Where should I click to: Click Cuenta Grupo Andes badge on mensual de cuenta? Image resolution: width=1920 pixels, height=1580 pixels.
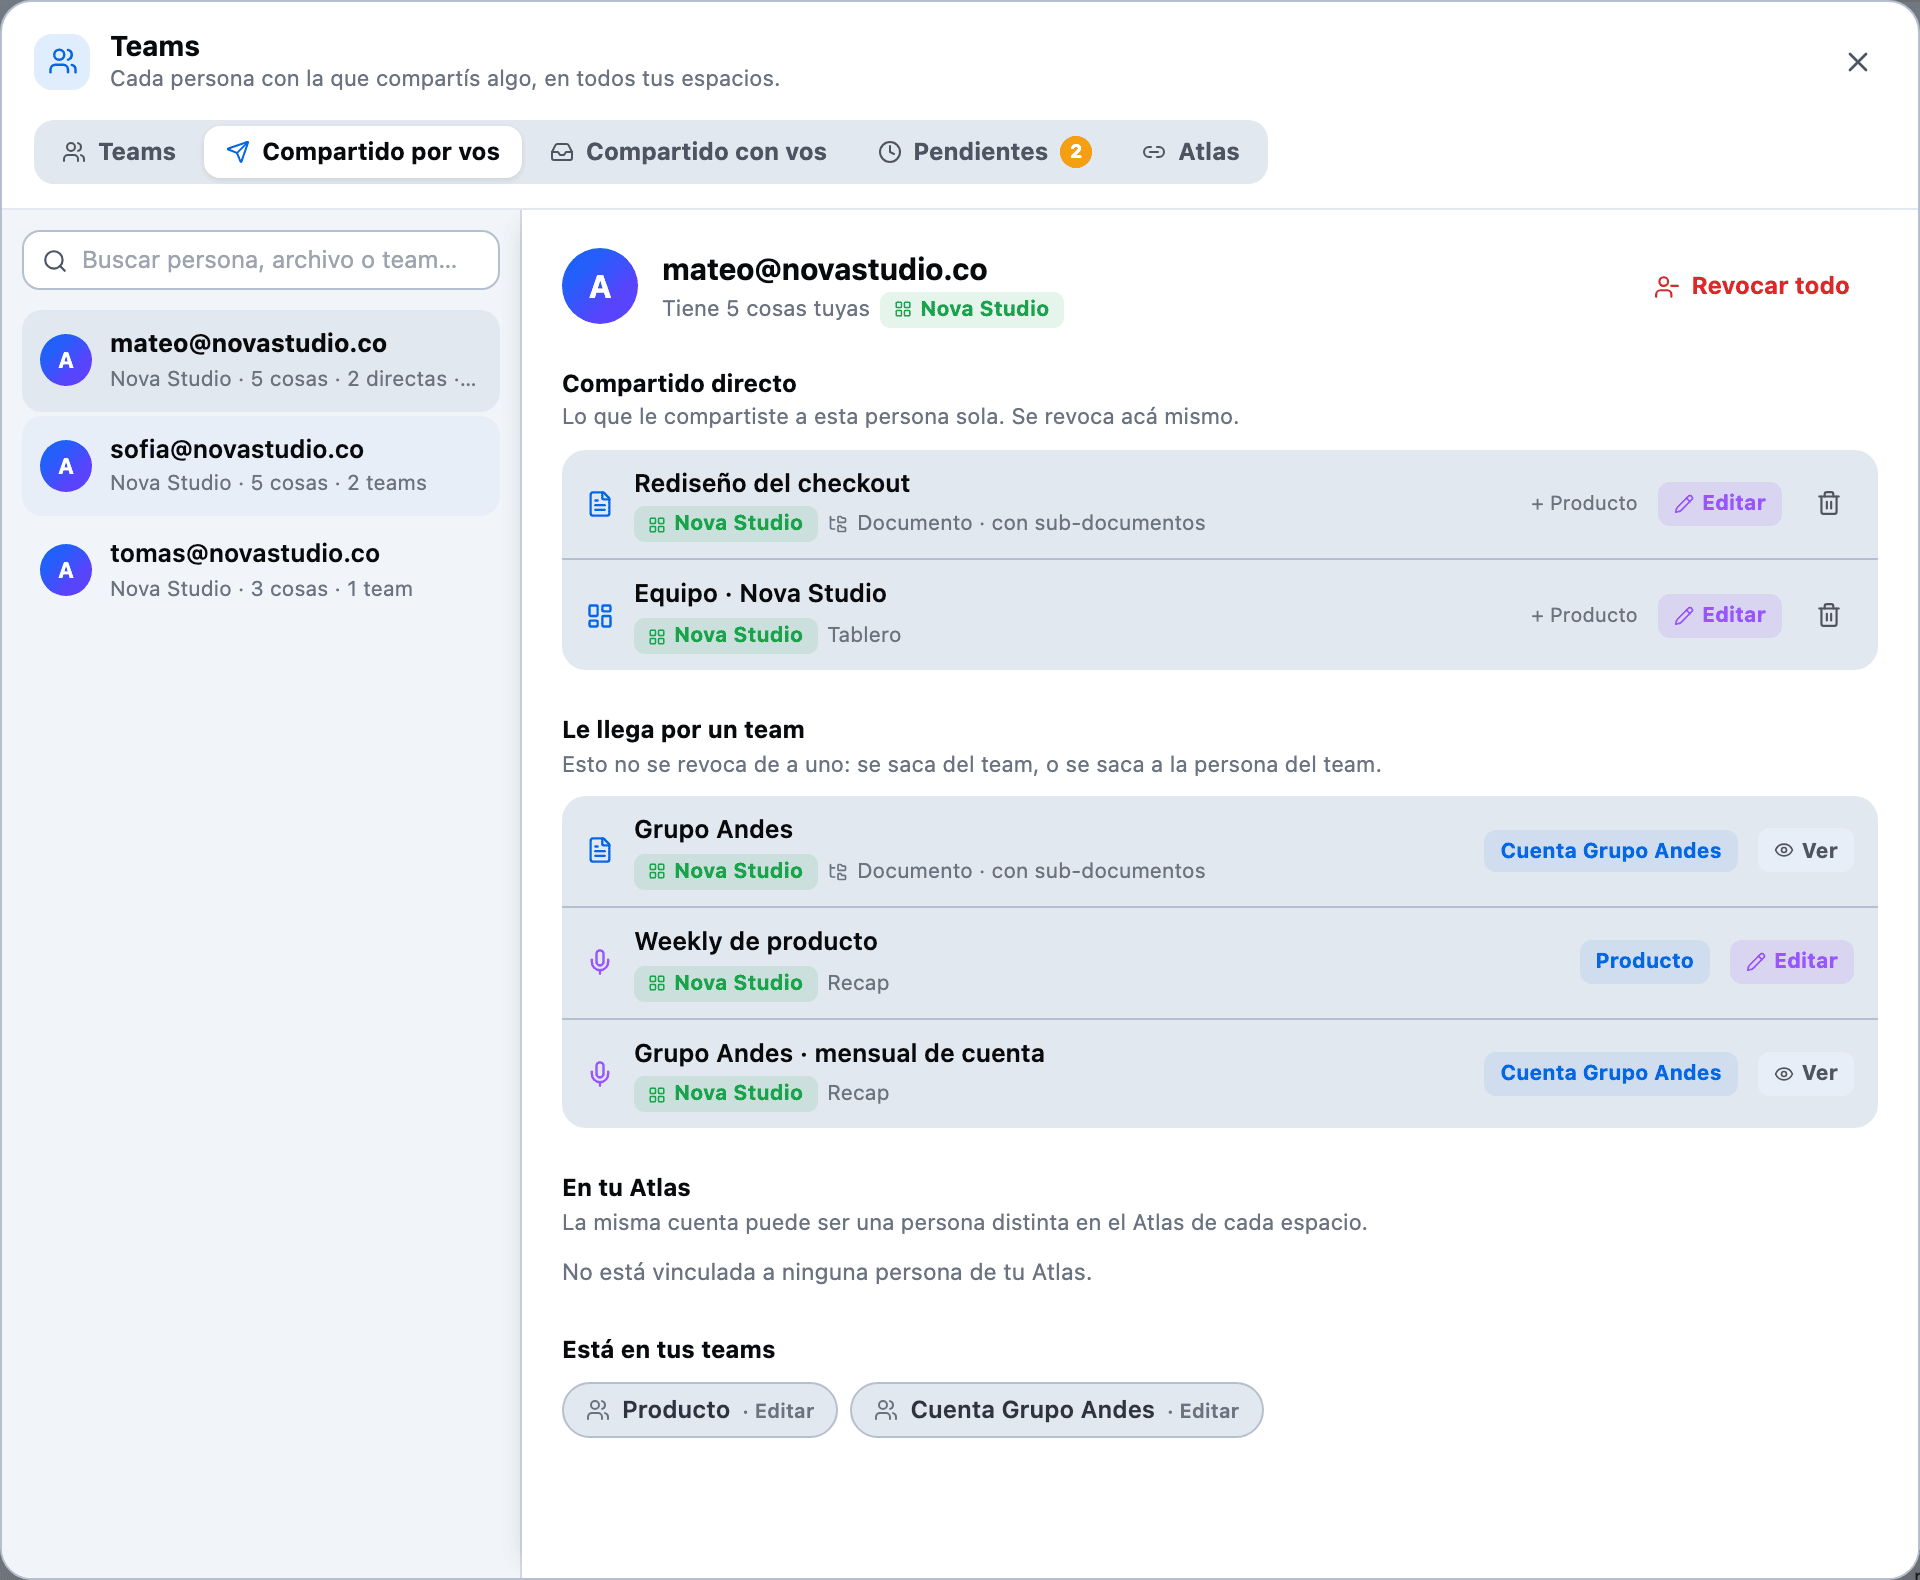point(1611,1073)
